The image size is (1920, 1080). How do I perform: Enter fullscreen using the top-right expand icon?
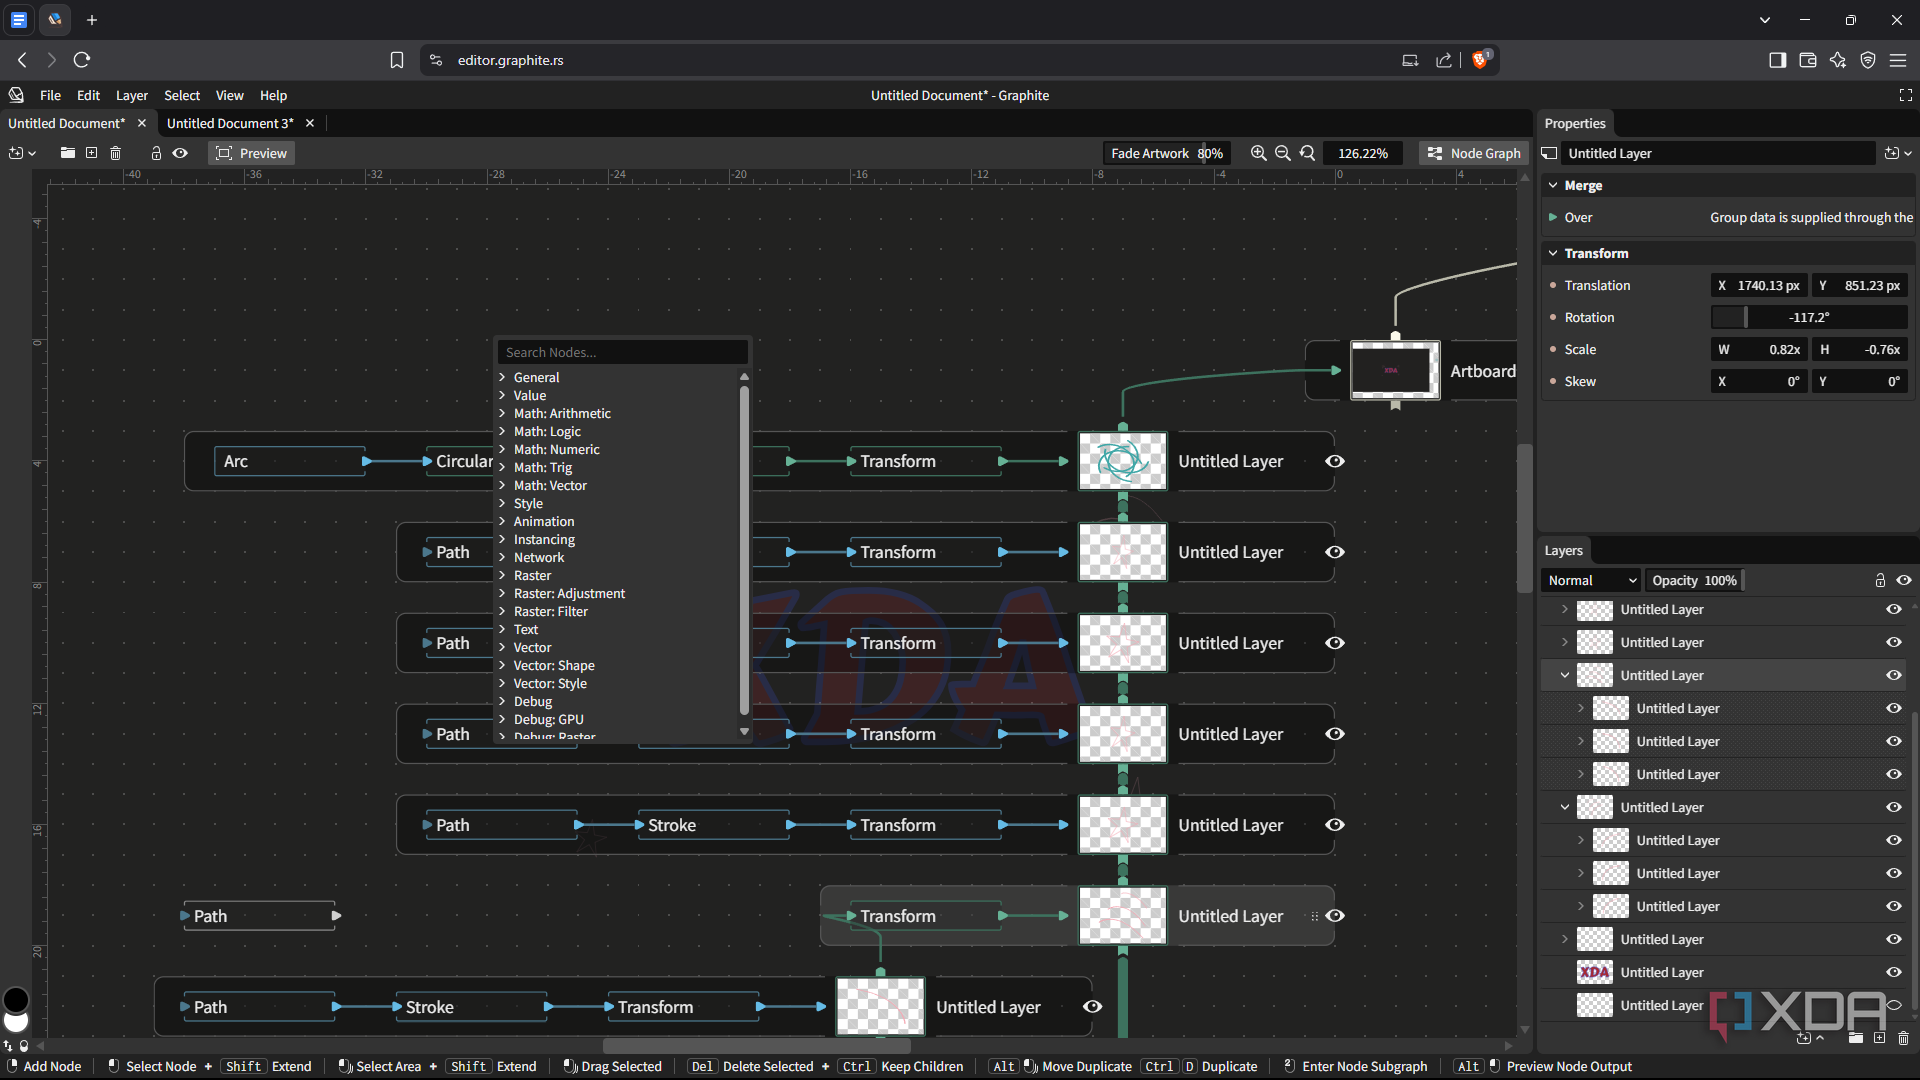click(1905, 95)
